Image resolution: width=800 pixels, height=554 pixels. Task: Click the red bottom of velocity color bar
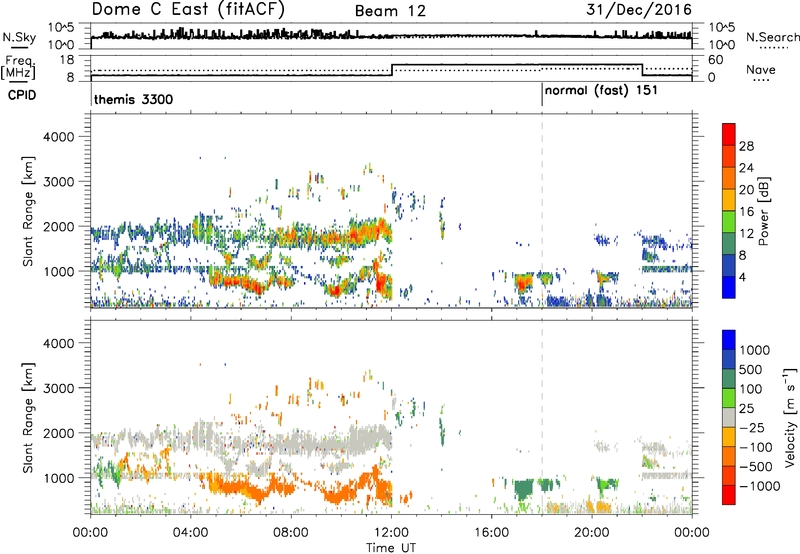click(x=729, y=495)
